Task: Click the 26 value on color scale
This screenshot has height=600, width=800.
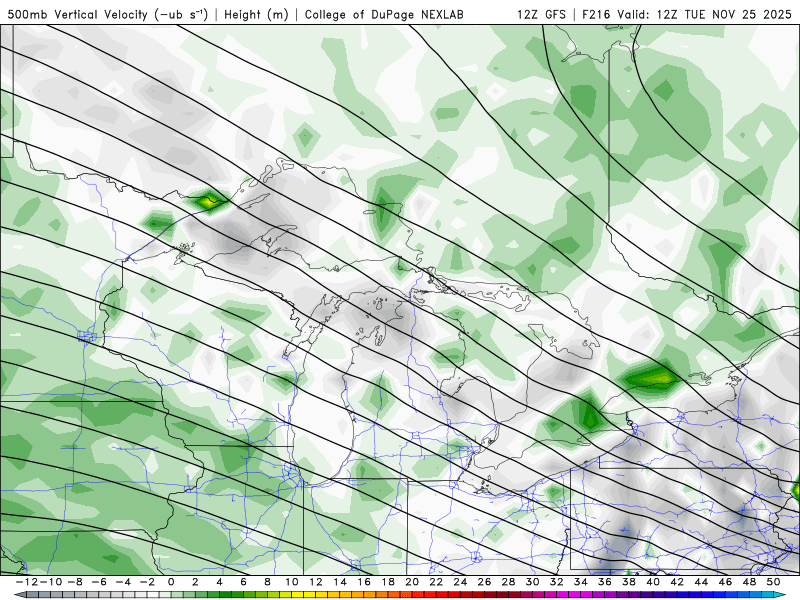Action: 484,582
